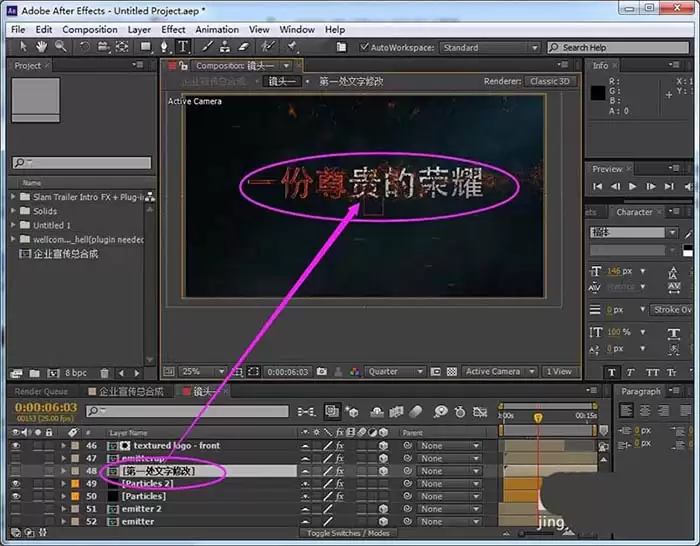
Task: Open the Quarter resolution dropdown
Action: (x=395, y=371)
